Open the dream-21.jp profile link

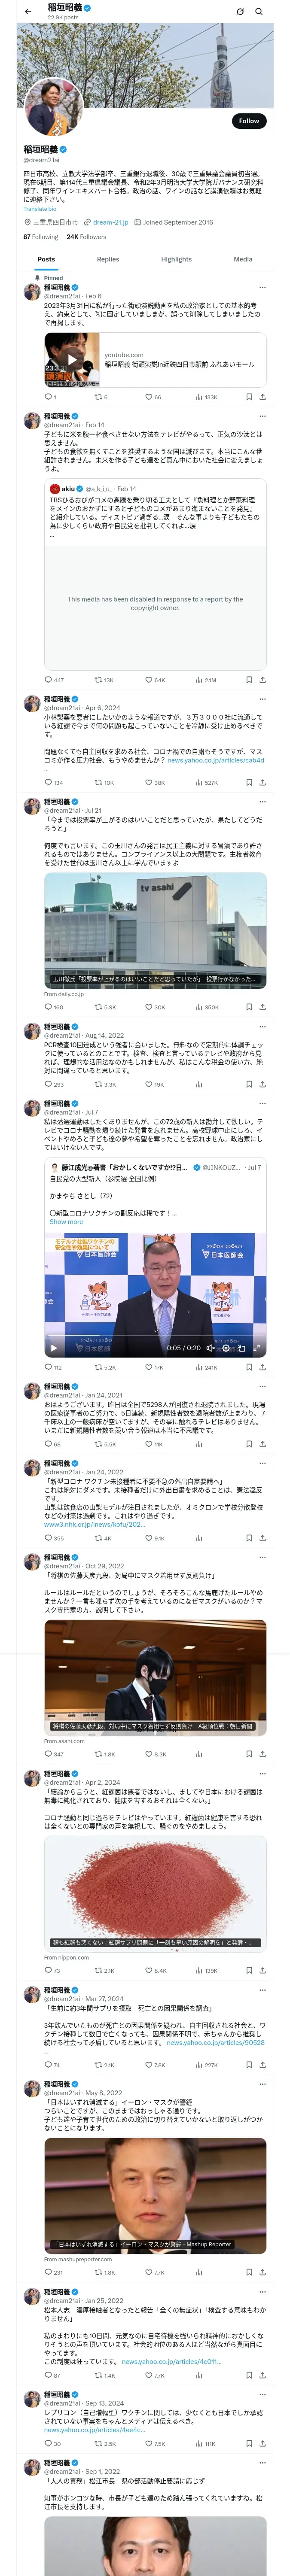(110, 223)
